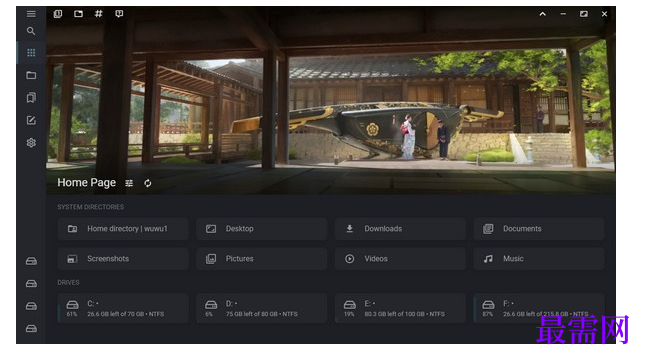The width and height of the screenshot is (648, 361).
Task: Click the Home Page heading text
Action: (x=86, y=183)
